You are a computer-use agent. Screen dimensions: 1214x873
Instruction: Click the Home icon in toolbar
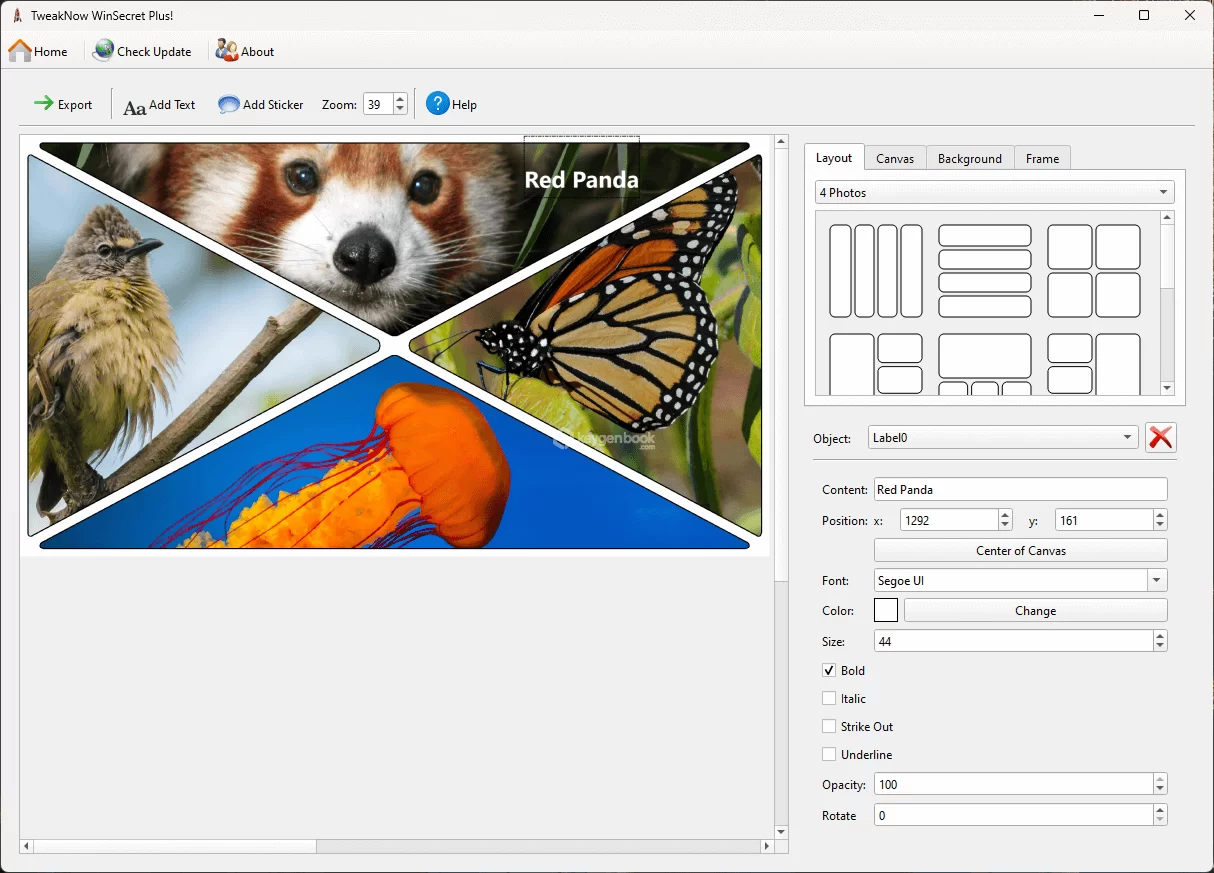point(20,51)
